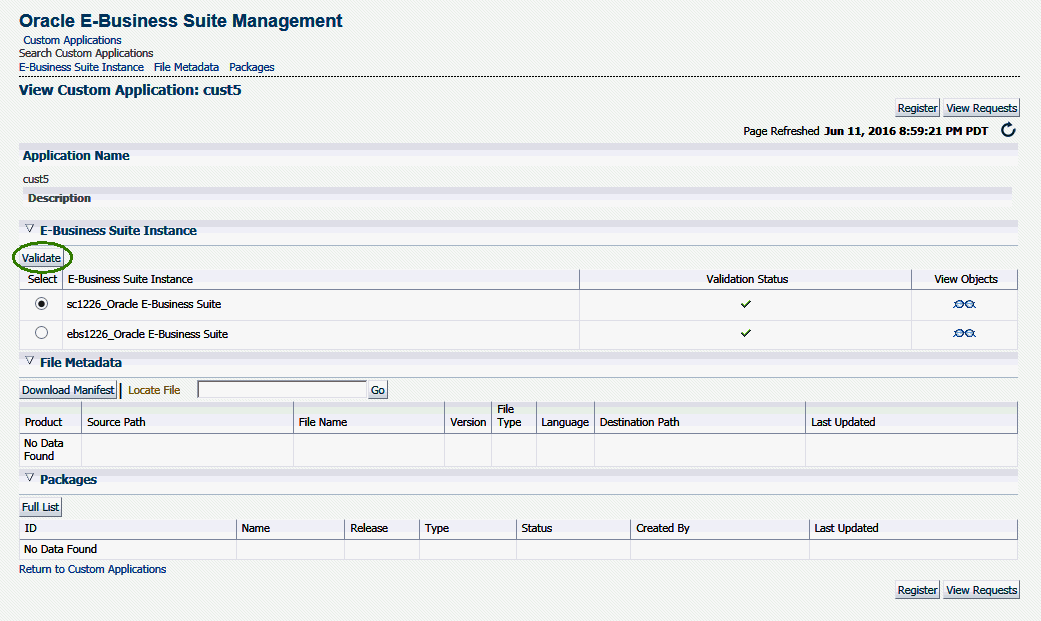View objects for ebs1226_Oracle E-Business Suite

coord(964,333)
